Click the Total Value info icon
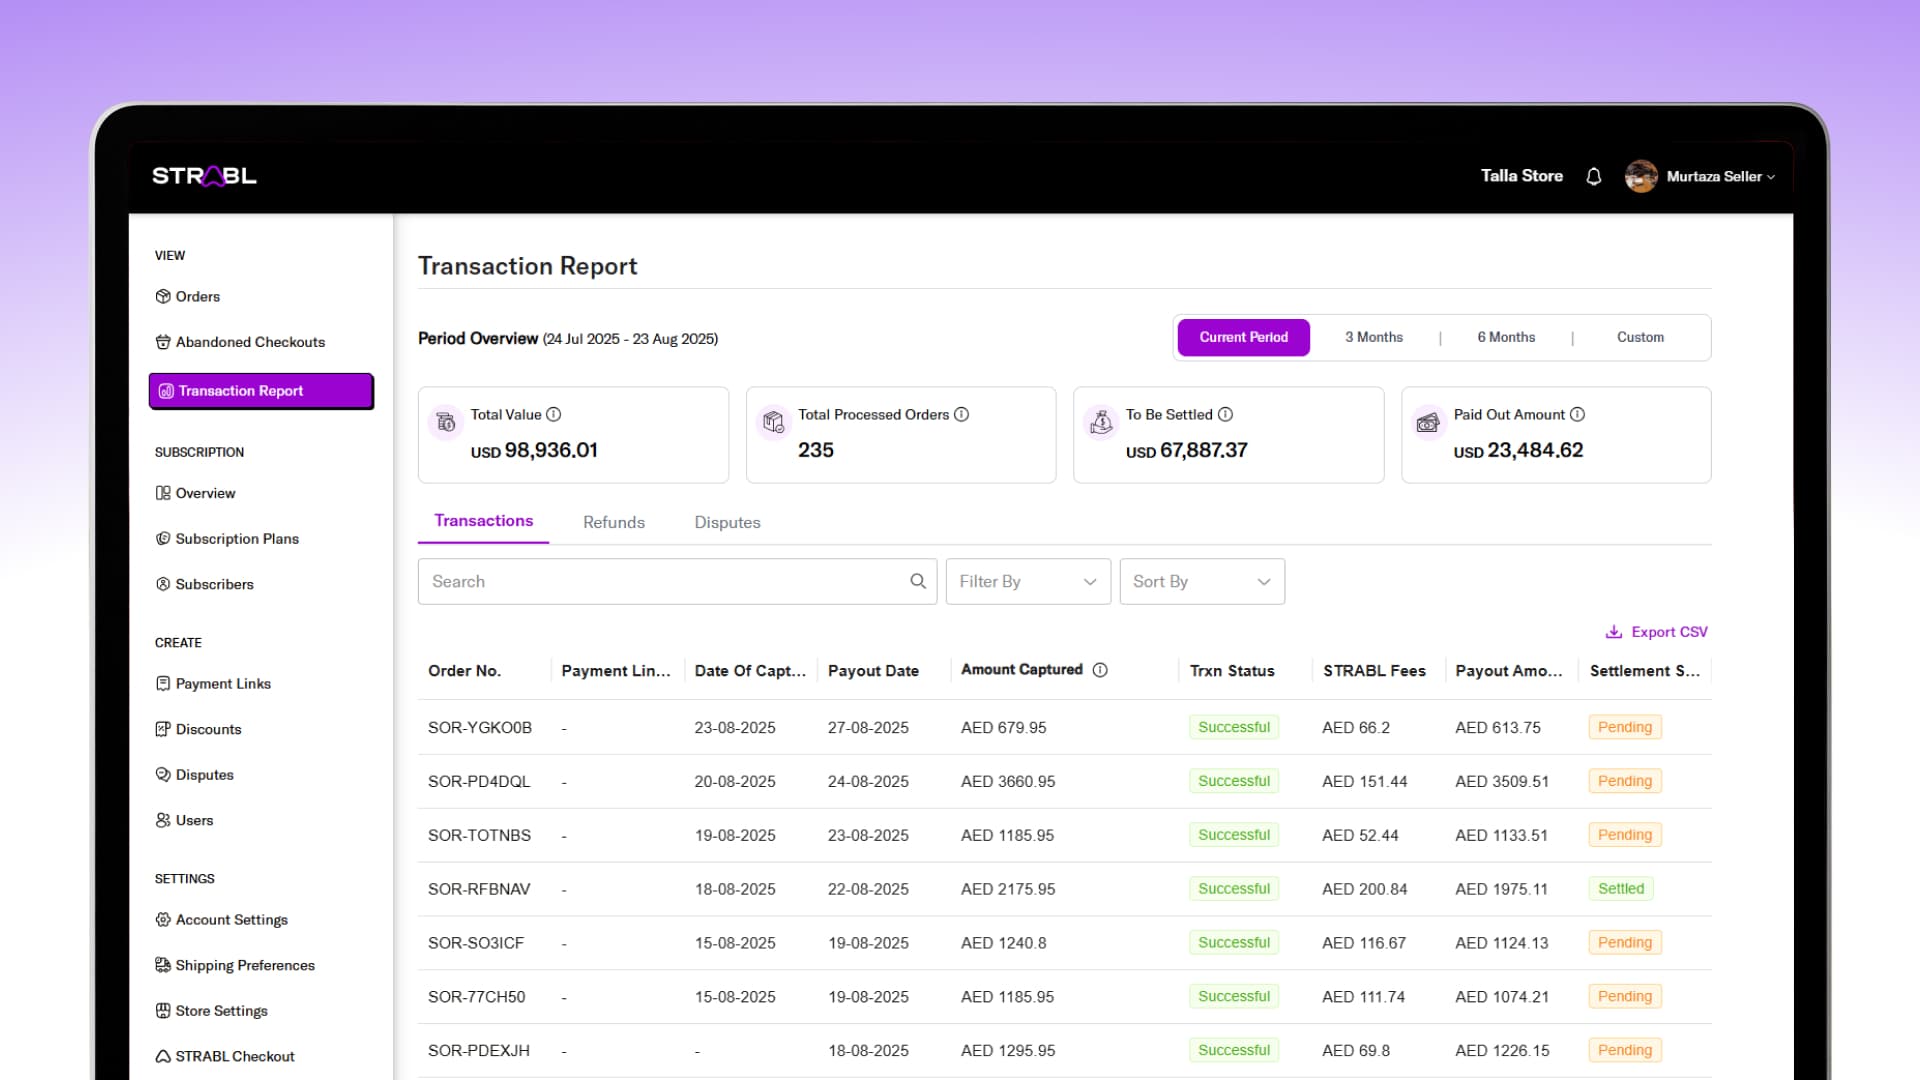The image size is (1920, 1080). pos(553,414)
